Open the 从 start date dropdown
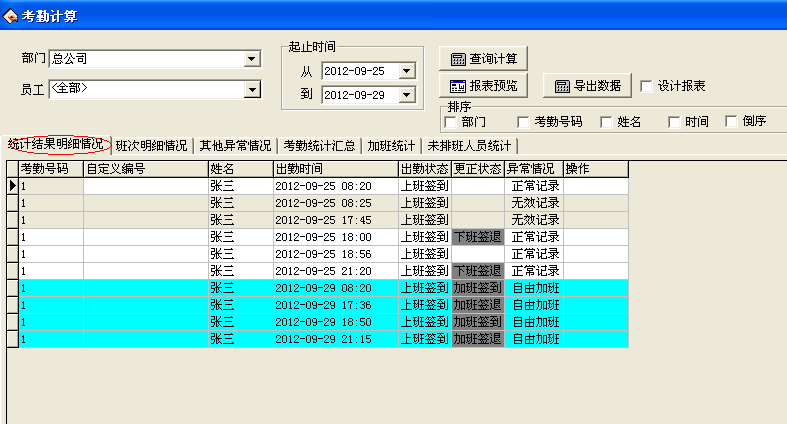Viewport: 787px width, 424px height. pyautogui.click(x=407, y=71)
